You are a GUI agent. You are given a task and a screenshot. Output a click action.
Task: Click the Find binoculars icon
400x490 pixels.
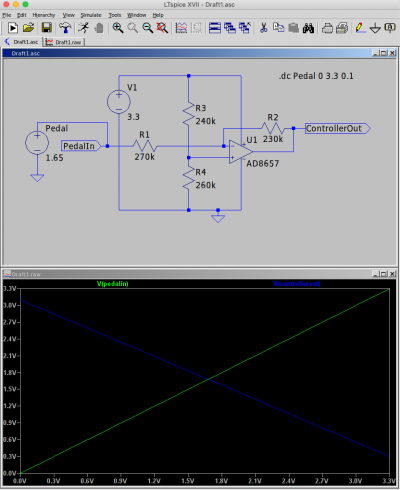(x=308, y=28)
